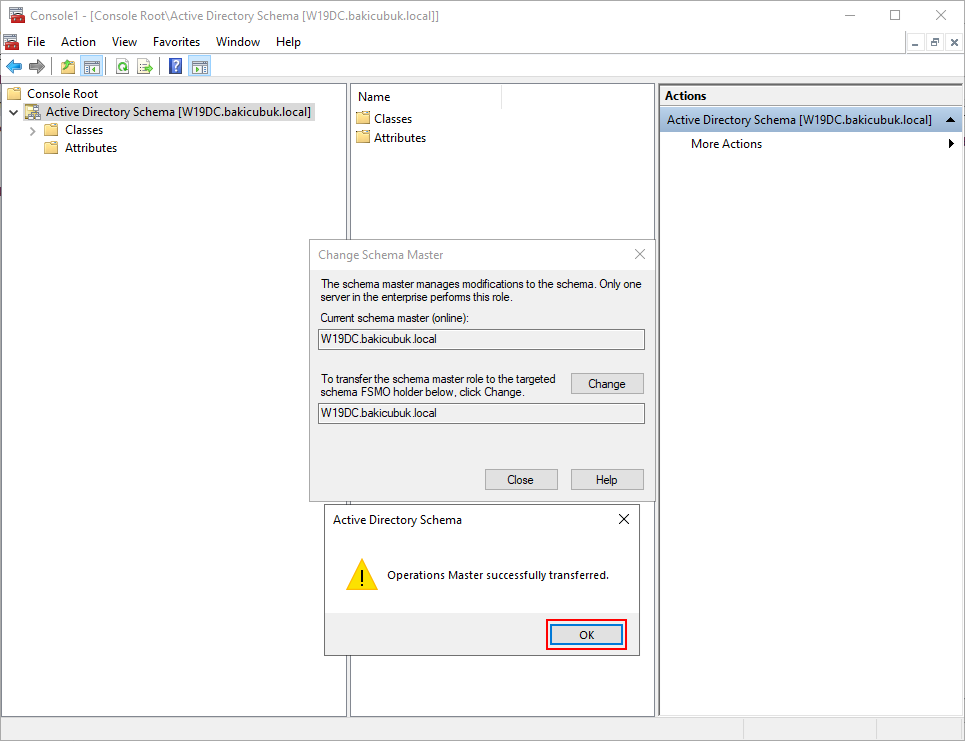This screenshot has width=965, height=741.
Task: Open the Favorites menu
Action: coord(177,42)
